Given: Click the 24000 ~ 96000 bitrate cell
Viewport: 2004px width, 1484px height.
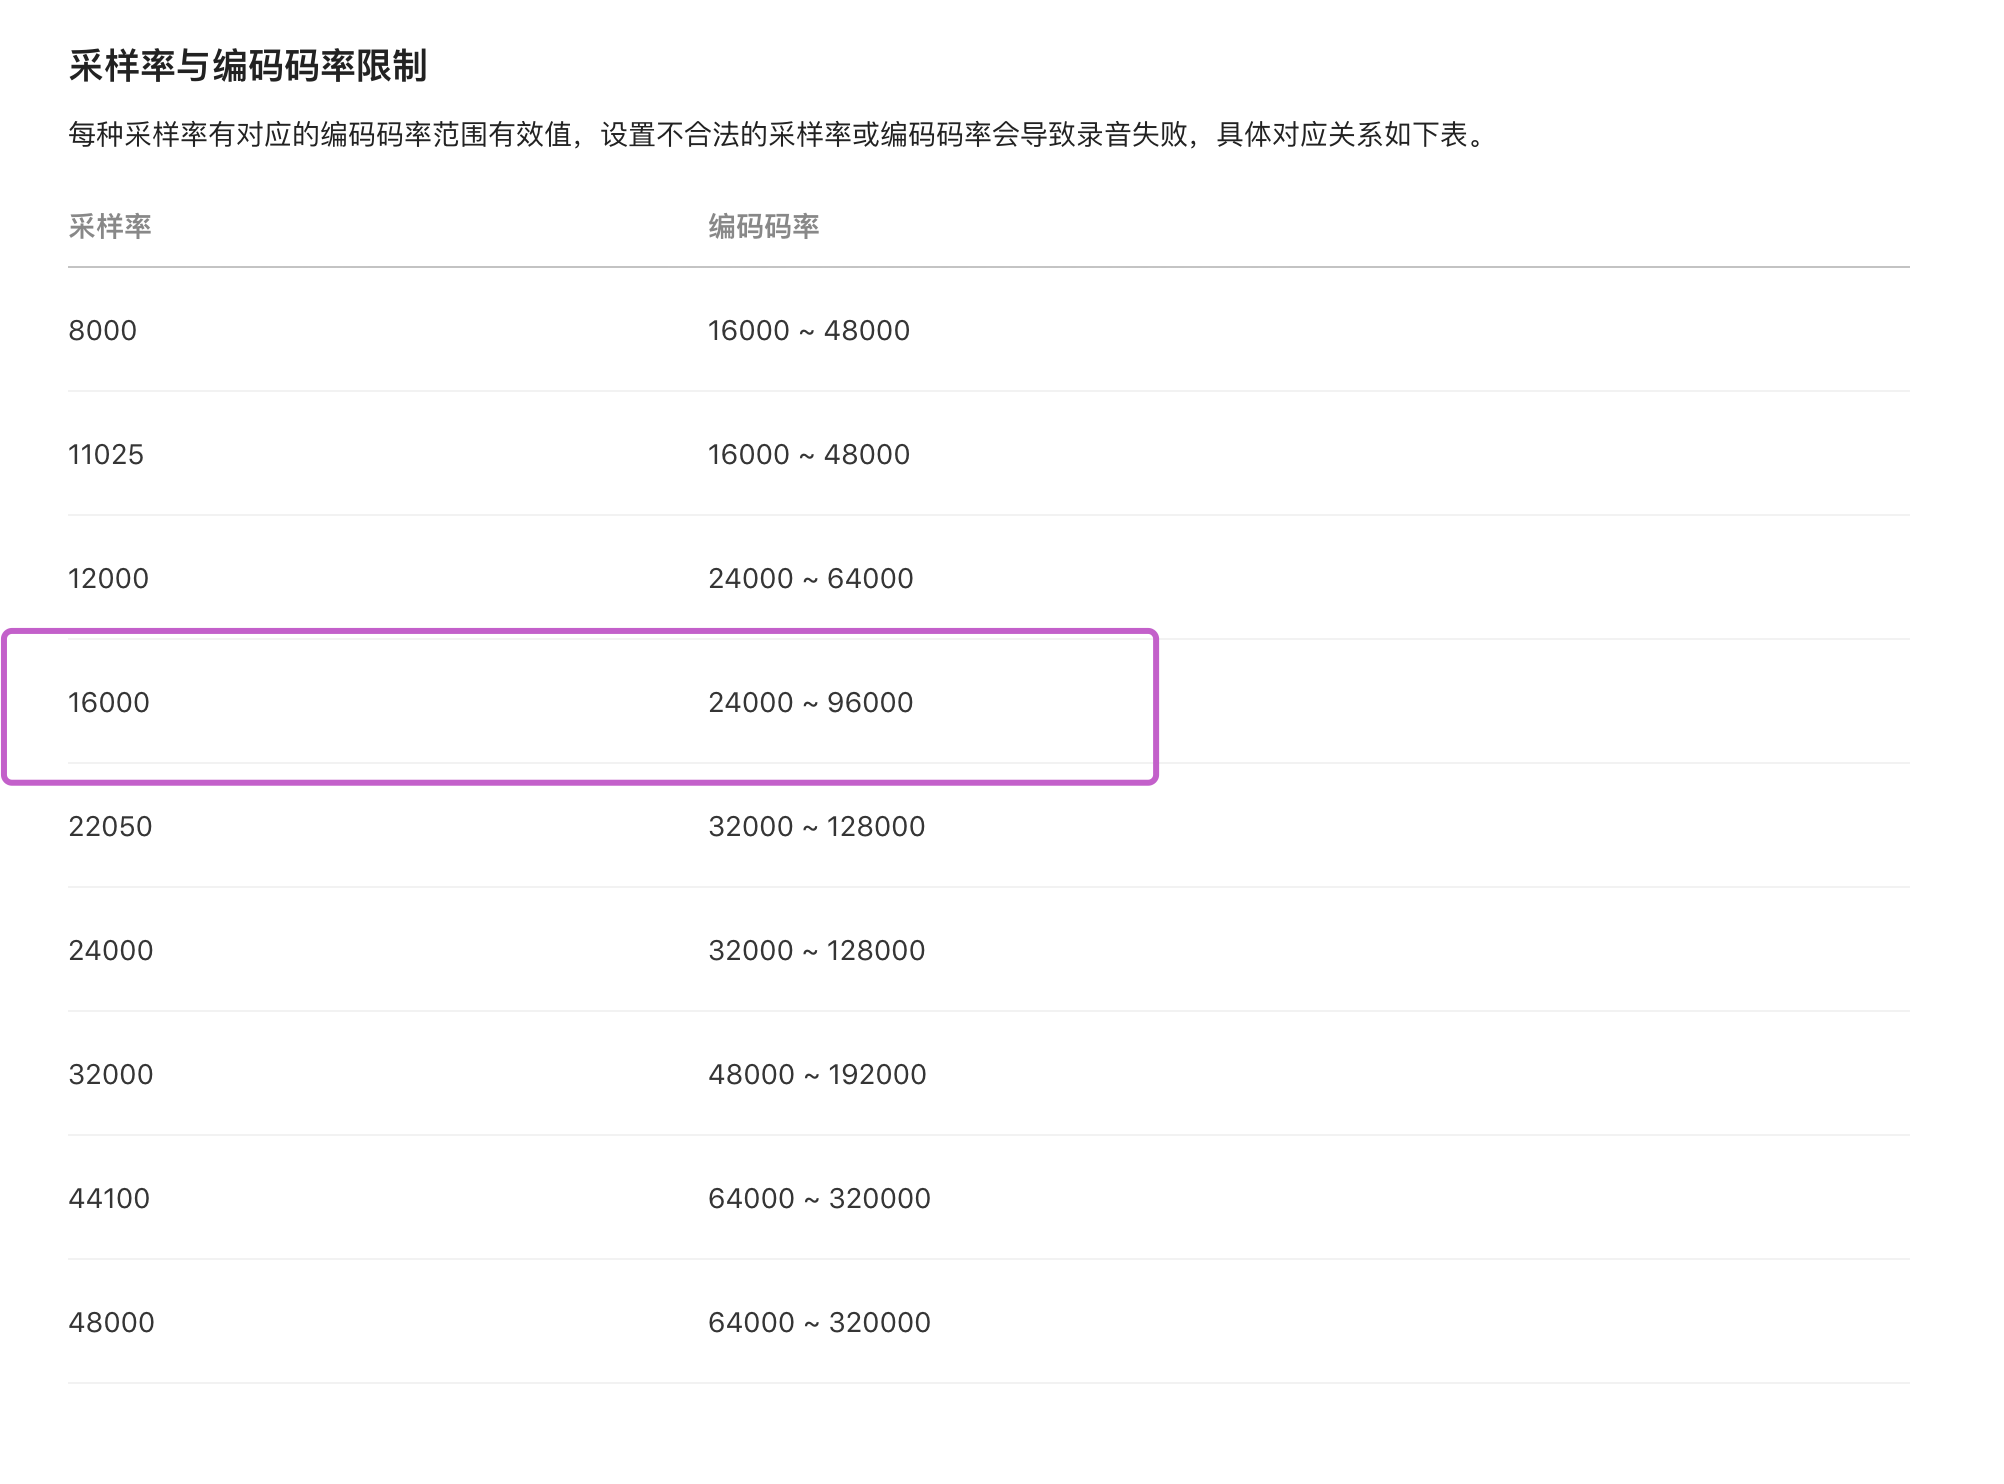Looking at the screenshot, I should [810, 703].
